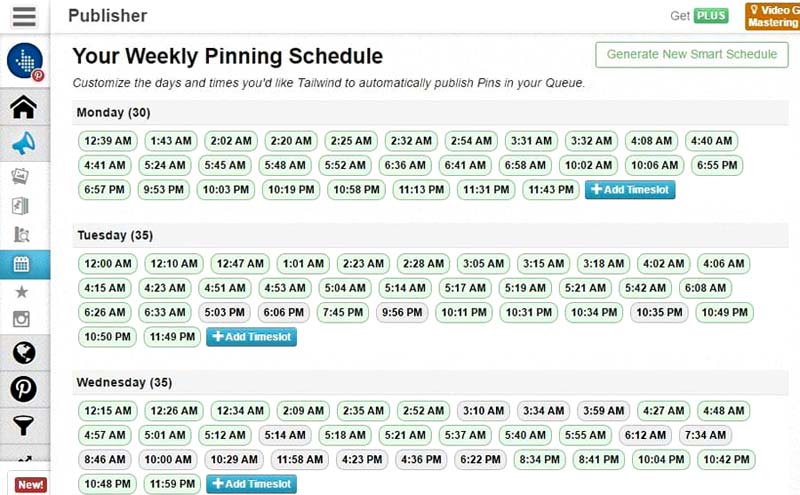Select the Wednesday 11:59 PM timeslot
The height and width of the screenshot is (495, 800).
click(x=172, y=484)
